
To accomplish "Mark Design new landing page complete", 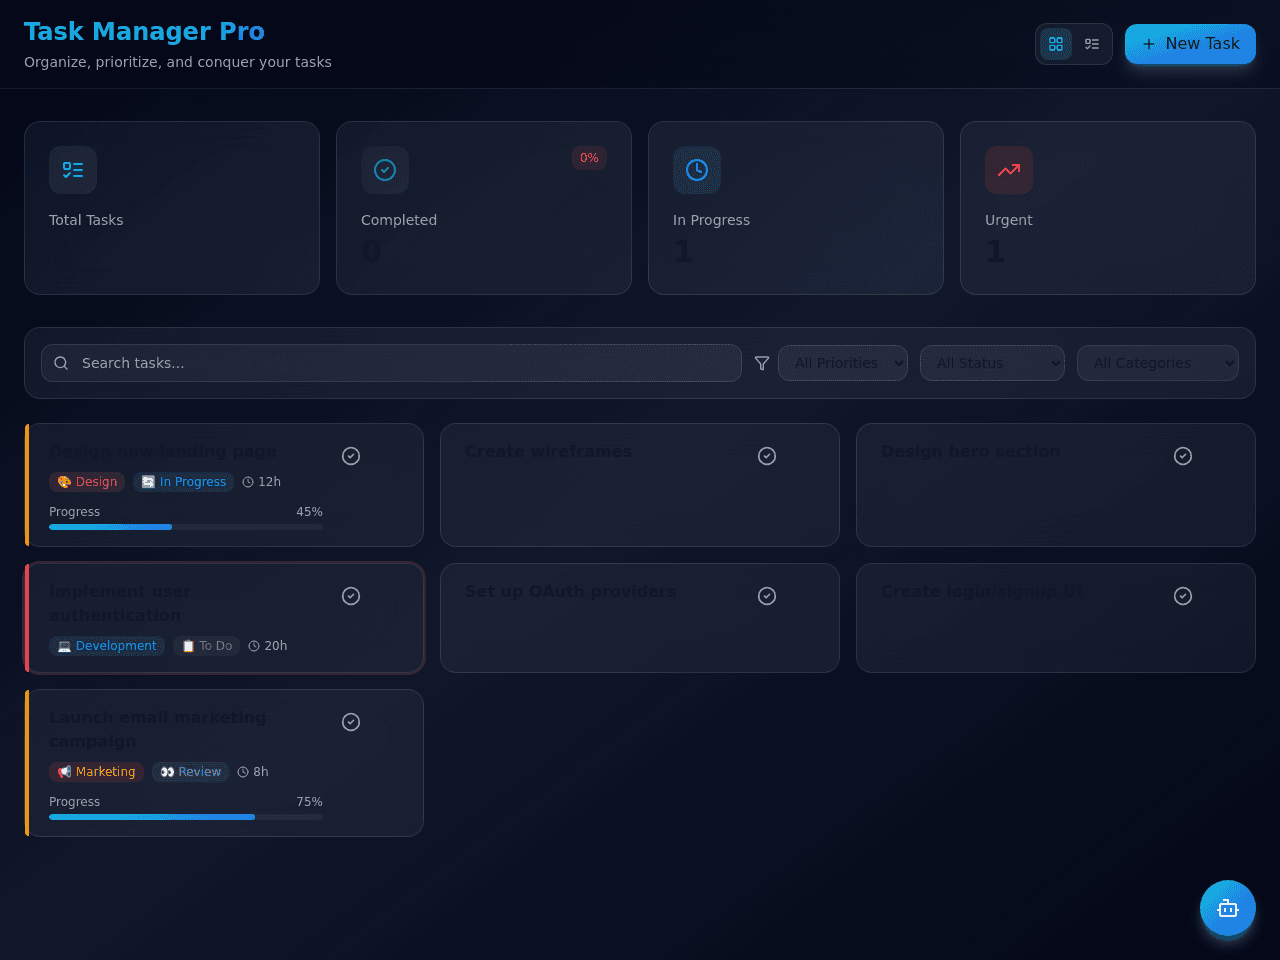I will click(x=351, y=456).
